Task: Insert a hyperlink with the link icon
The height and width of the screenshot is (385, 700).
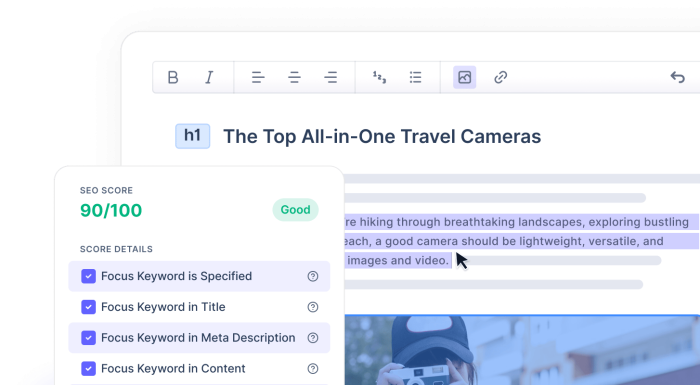Action: [x=501, y=77]
